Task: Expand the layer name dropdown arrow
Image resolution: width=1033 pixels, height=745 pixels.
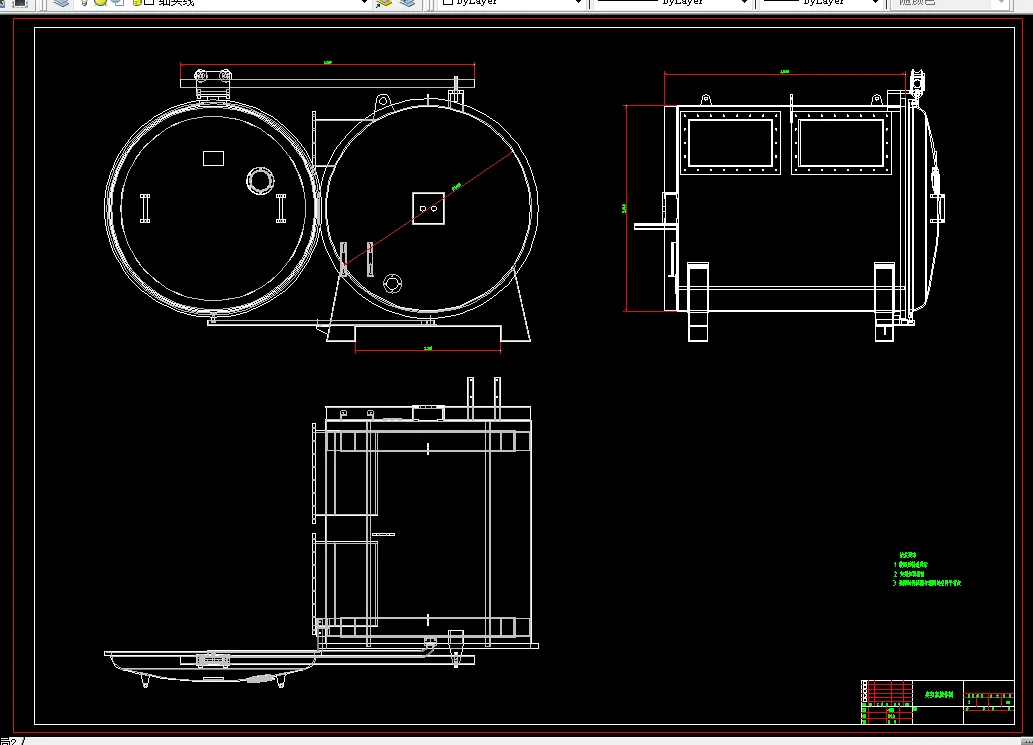Action: point(364,3)
